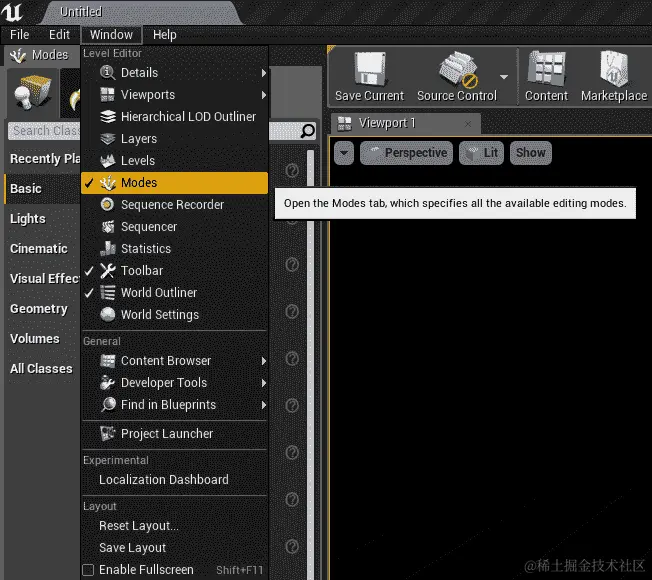Select the Volumes category
The image size is (652, 580).
click(x=42, y=339)
